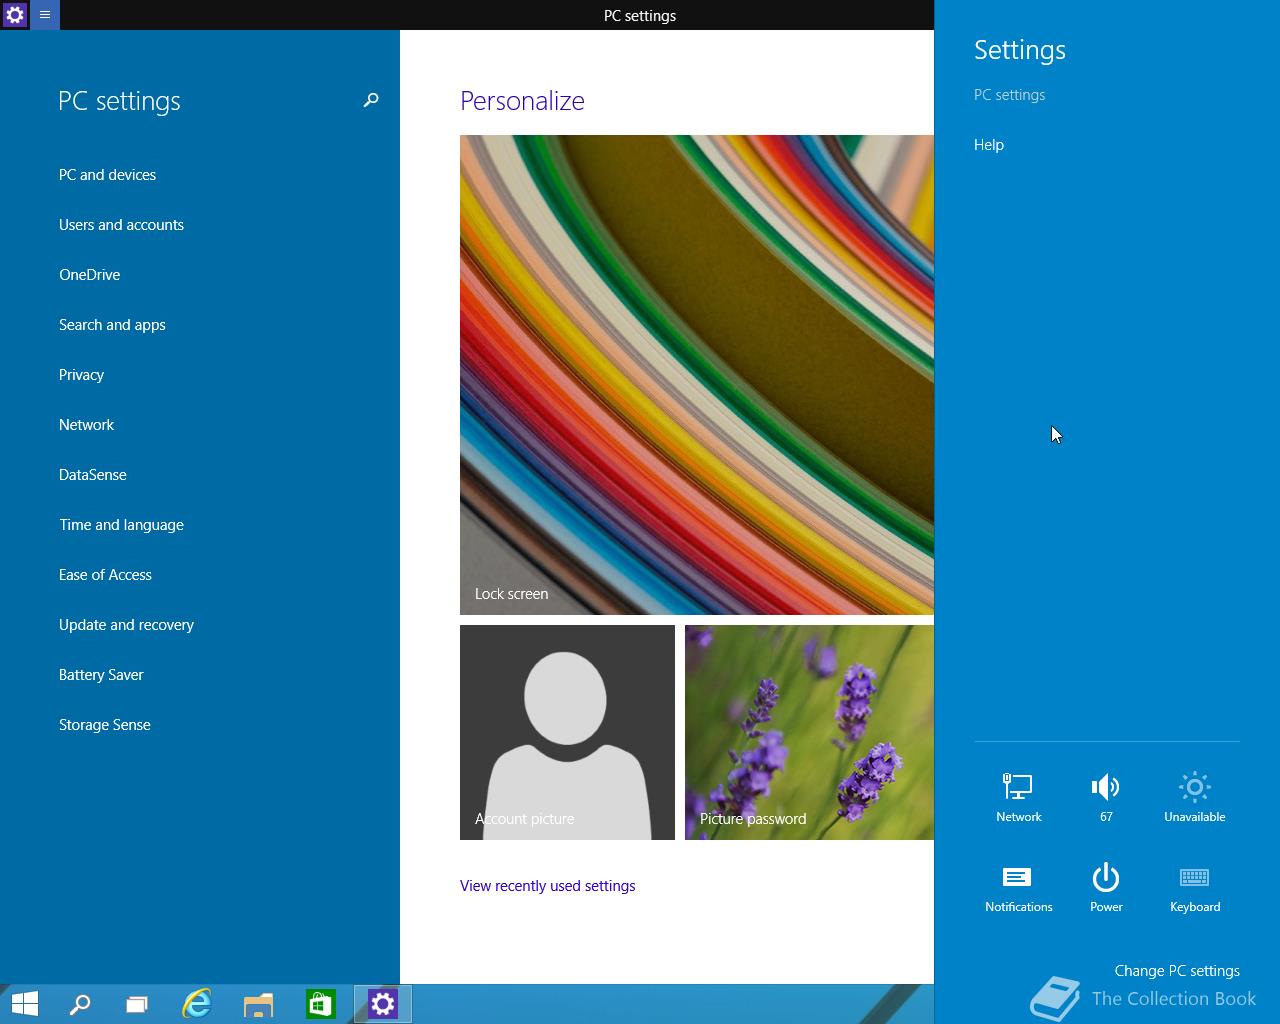
Task: Open Task View on the taskbar
Action: [x=136, y=1003]
